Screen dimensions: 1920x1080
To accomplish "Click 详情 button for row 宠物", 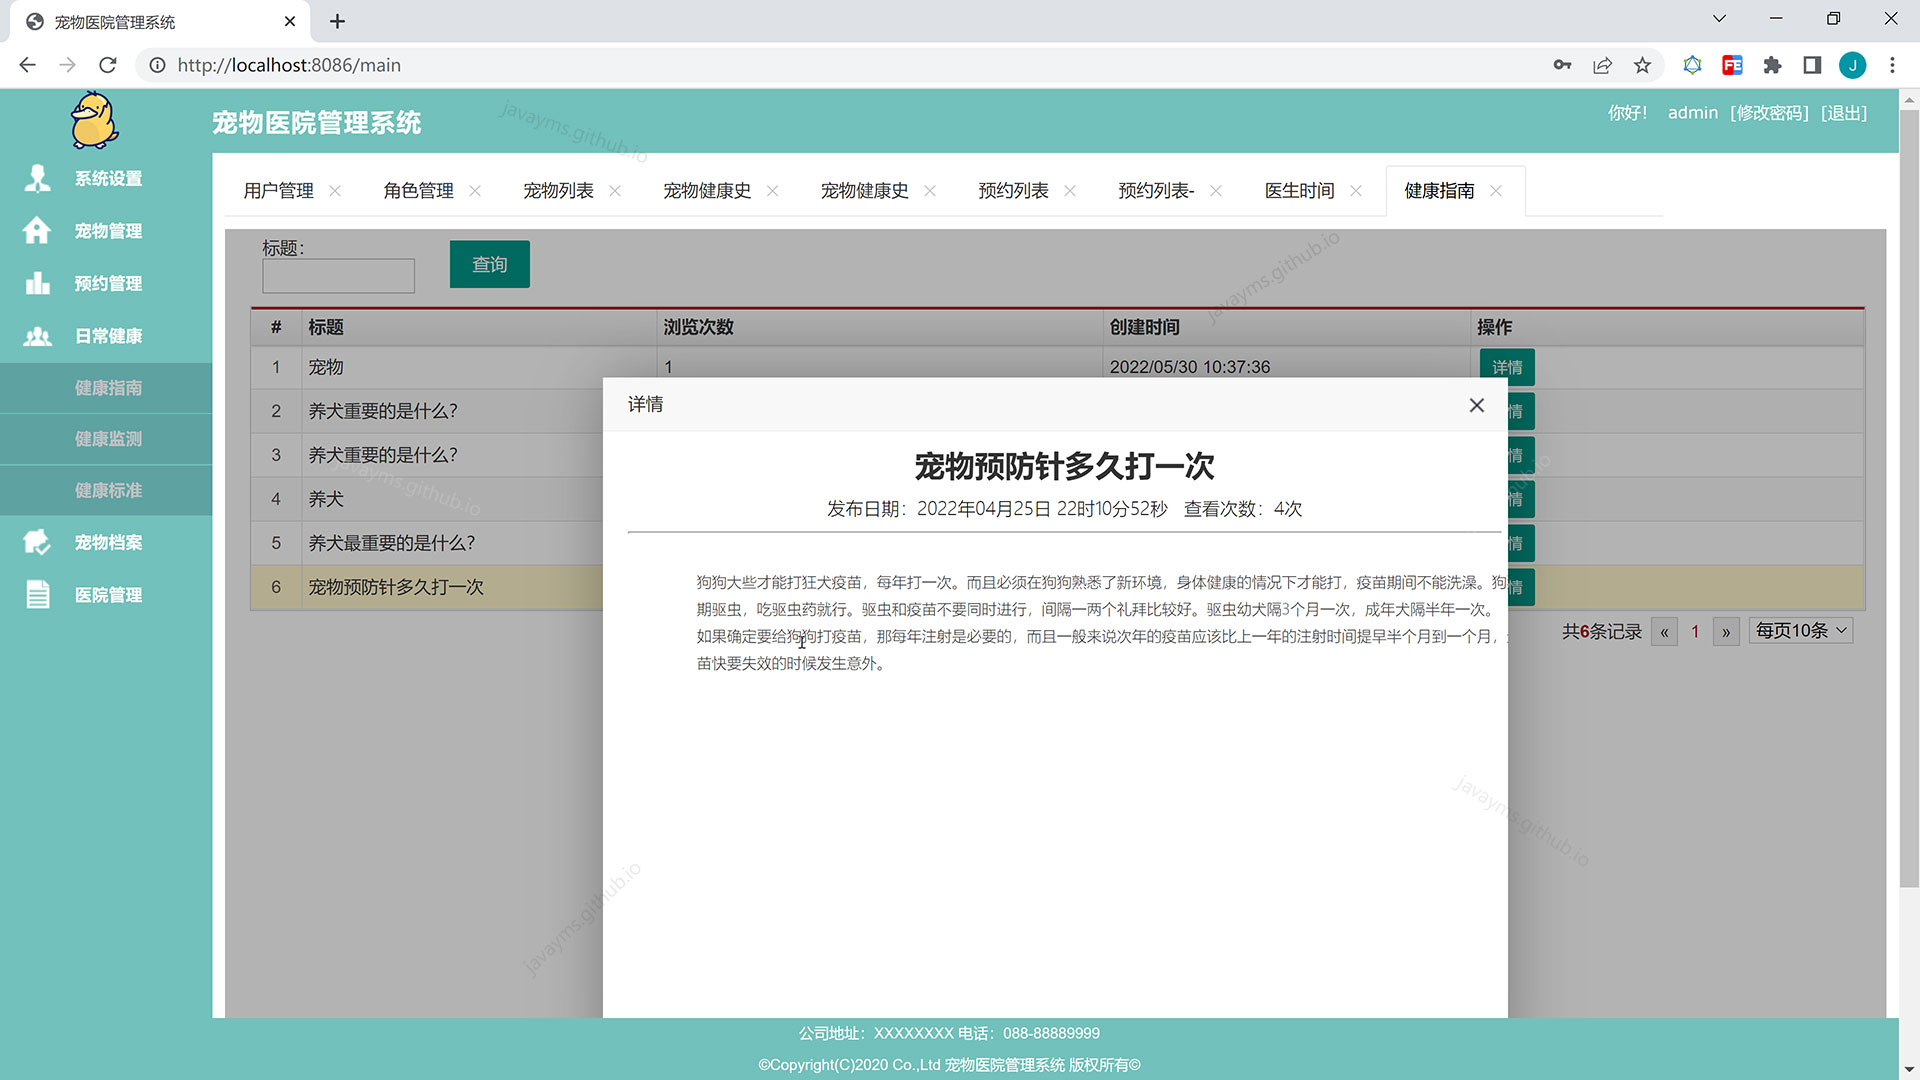I will [1507, 367].
